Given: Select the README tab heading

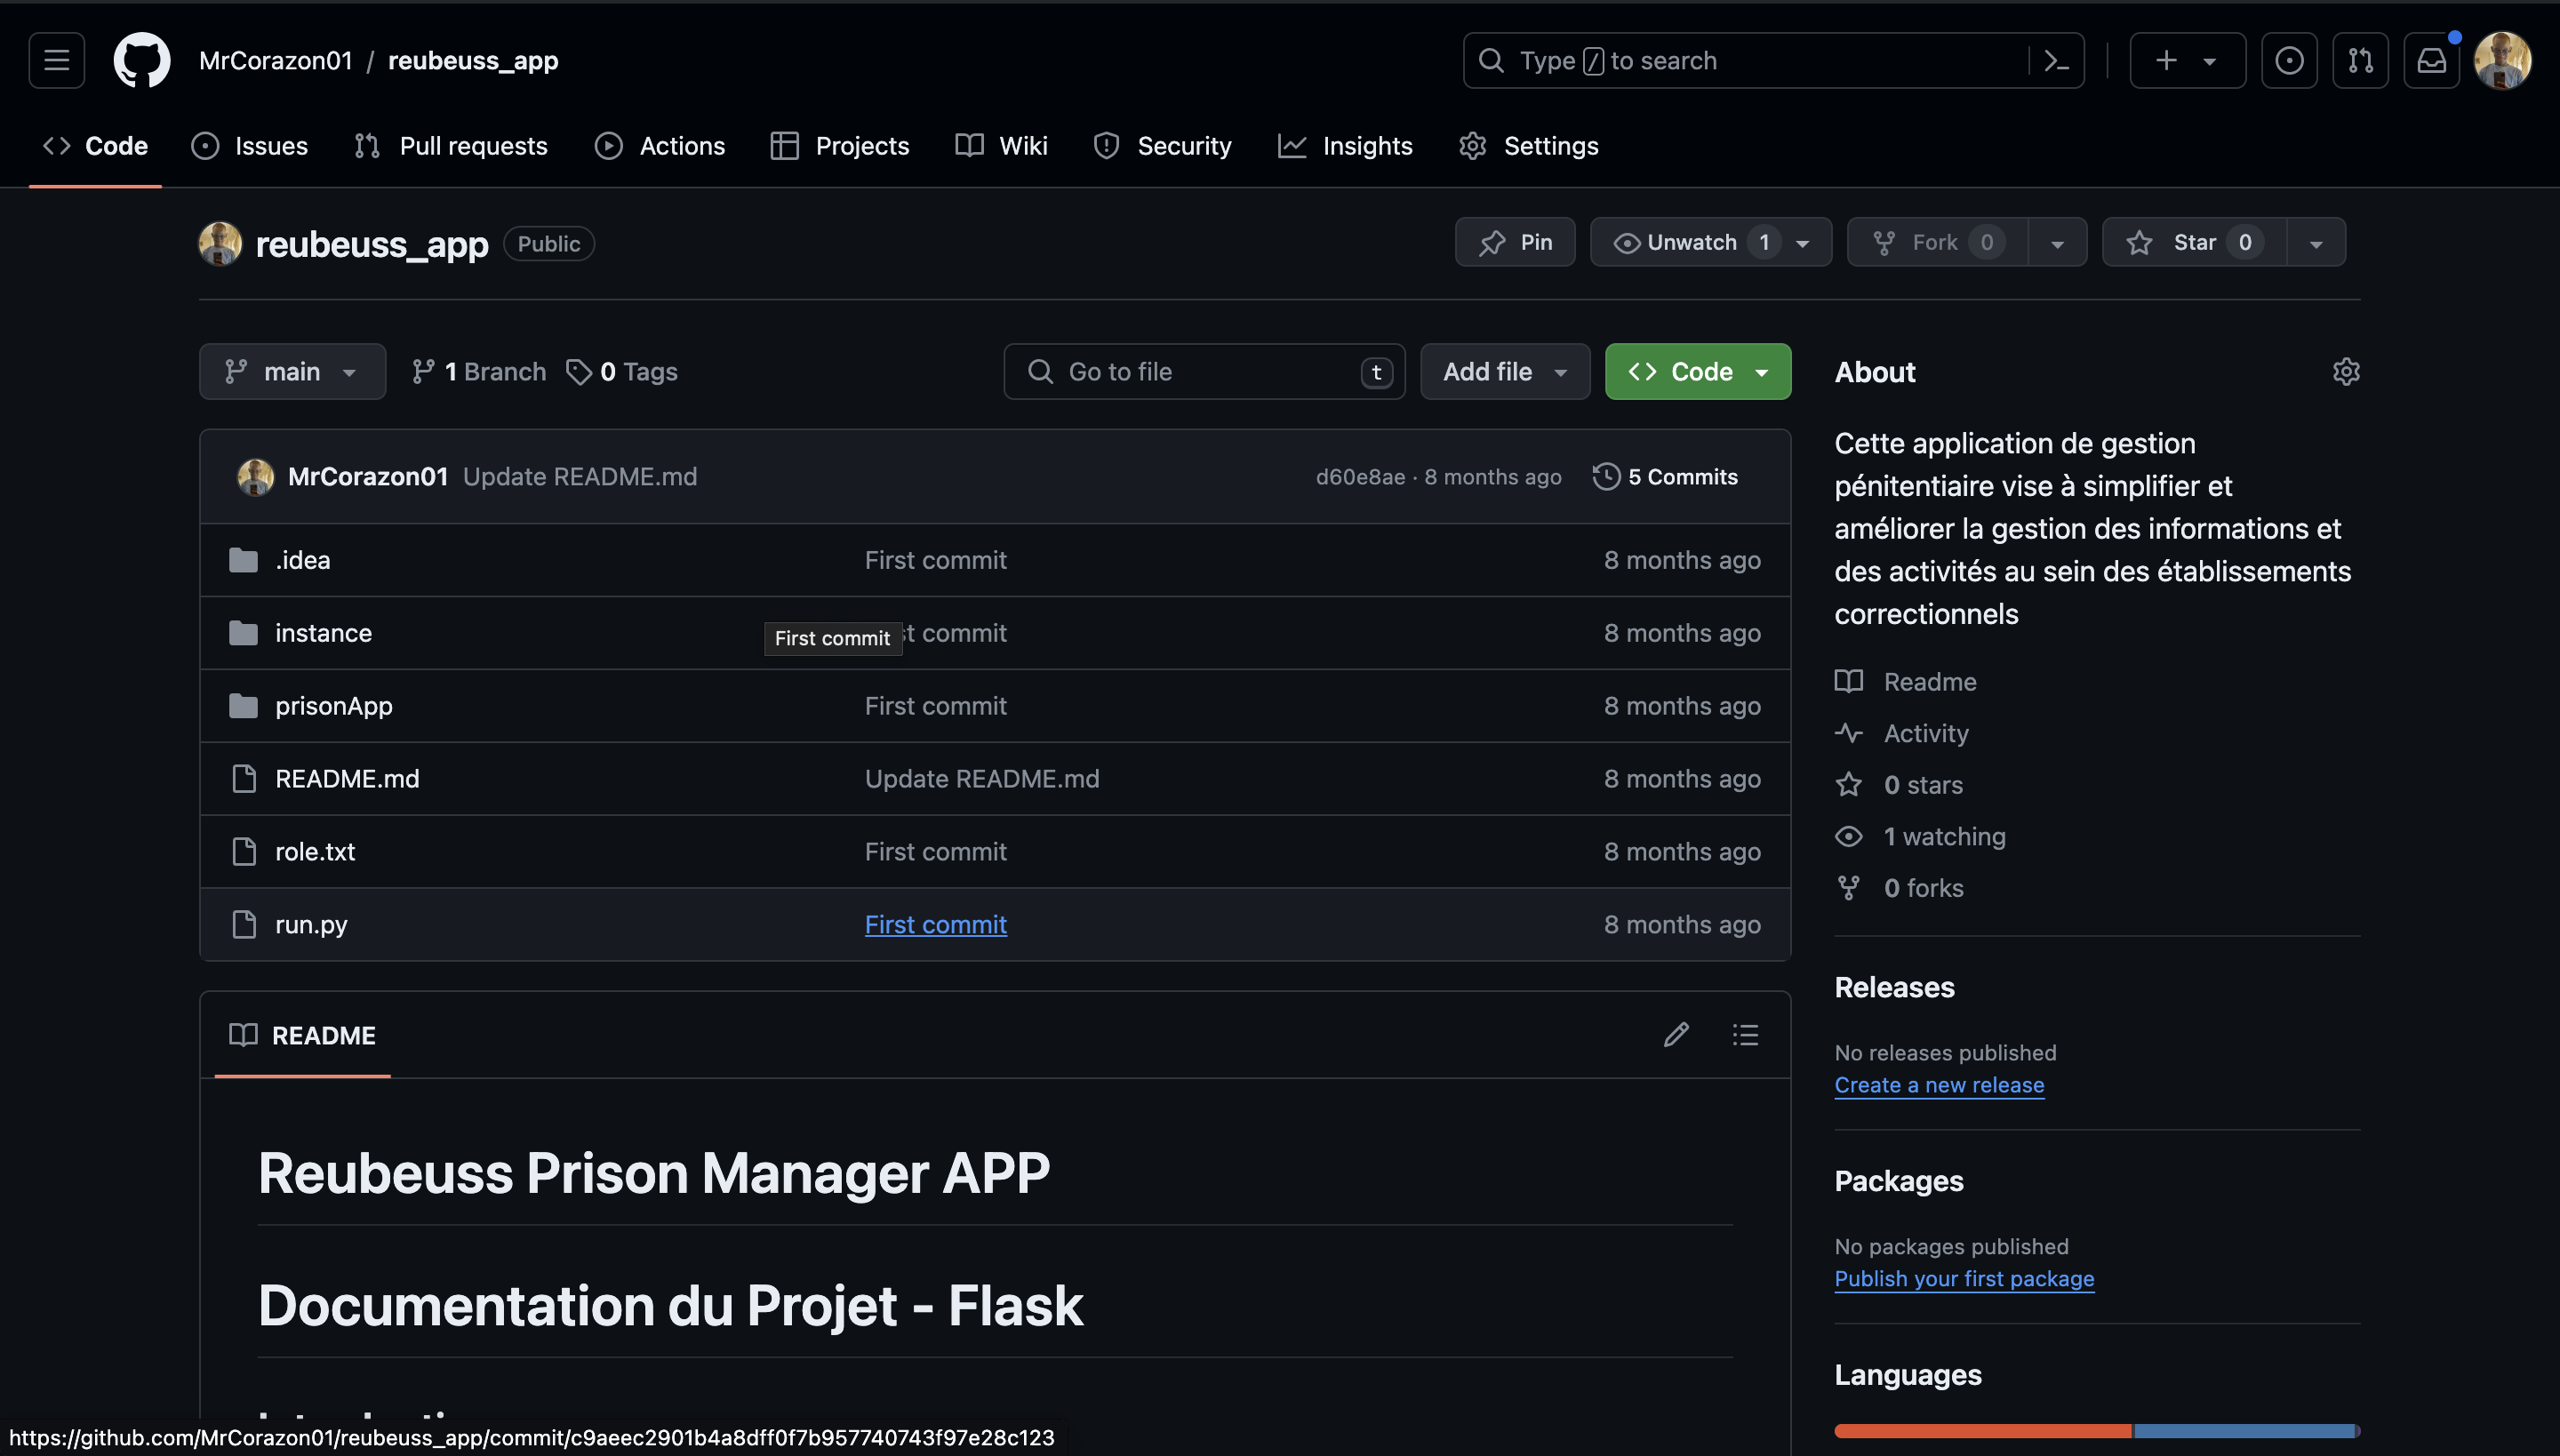Looking at the screenshot, I should click(303, 1035).
